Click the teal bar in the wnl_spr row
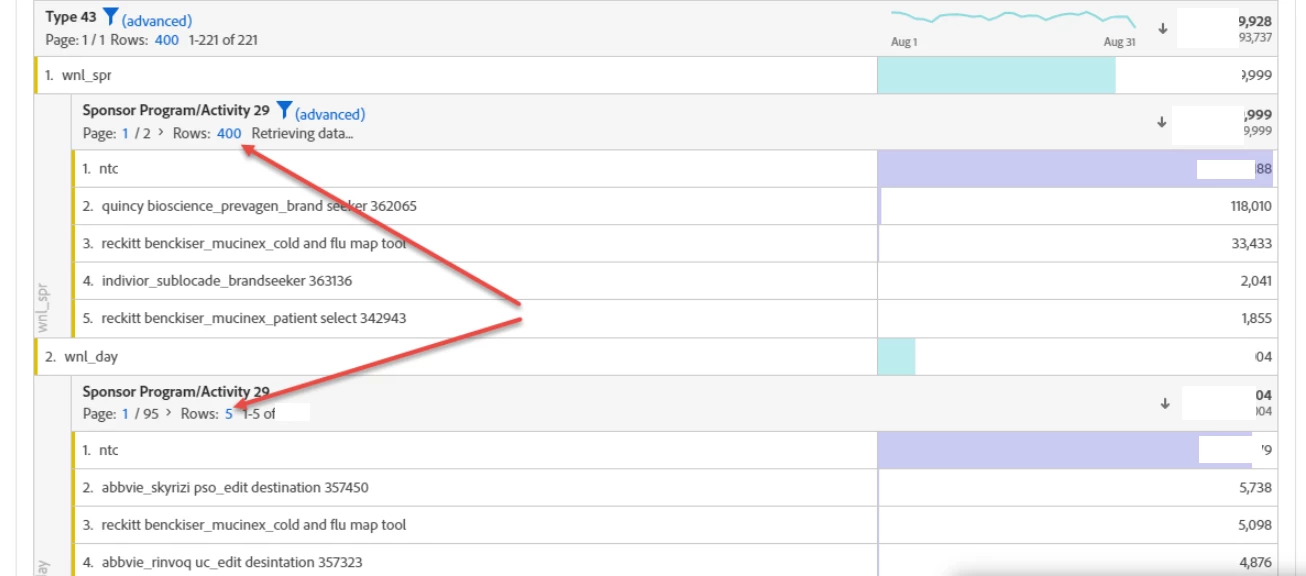1306x576 pixels. (996, 75)
